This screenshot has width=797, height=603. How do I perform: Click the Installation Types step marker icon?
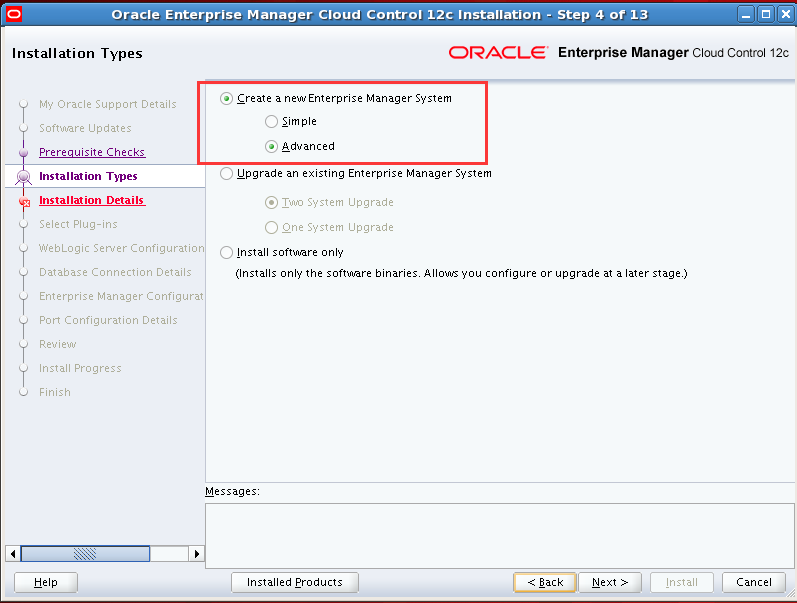coord(23,177)
